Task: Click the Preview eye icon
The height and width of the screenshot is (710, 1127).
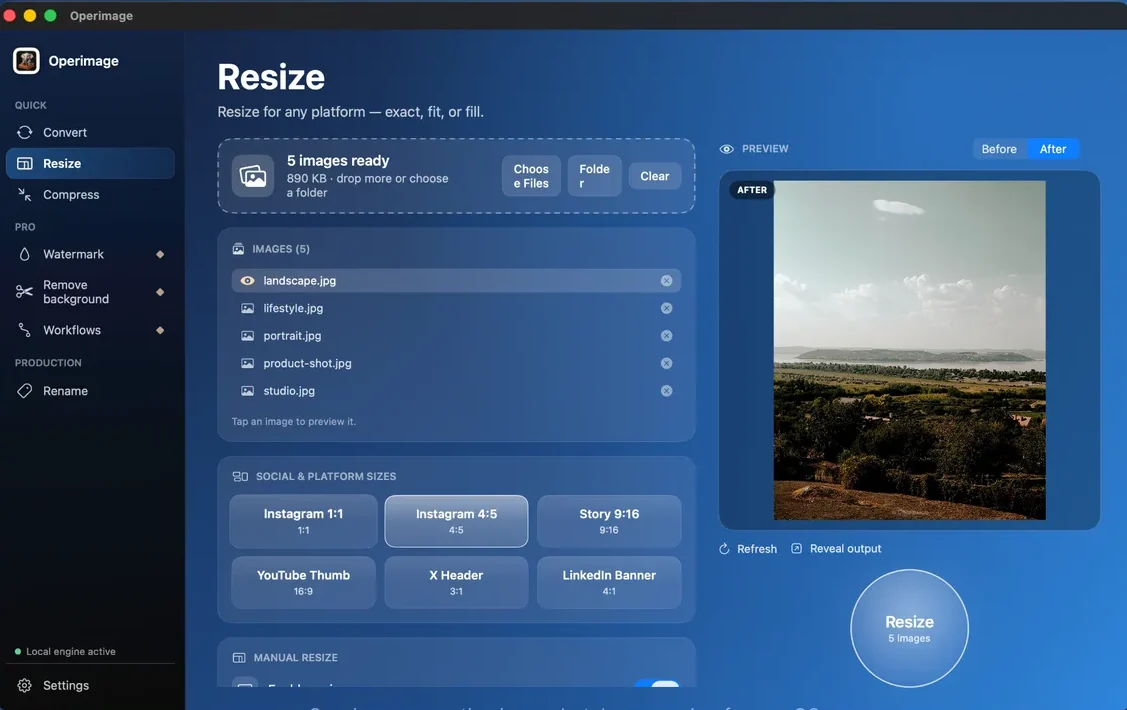Action: click(727, 149)
